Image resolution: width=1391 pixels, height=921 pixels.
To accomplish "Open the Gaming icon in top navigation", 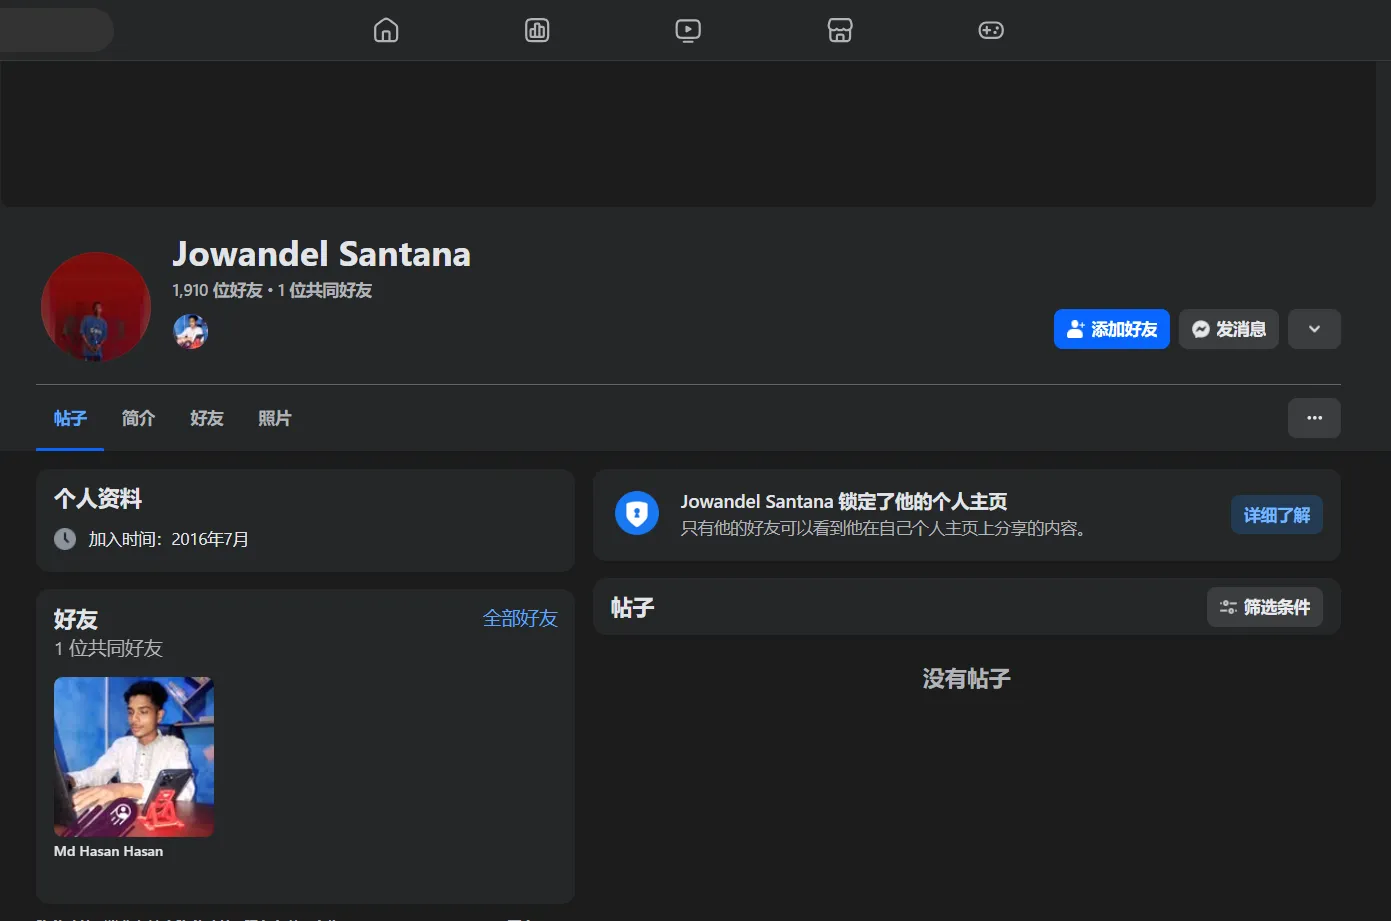I will pos(991,30).
